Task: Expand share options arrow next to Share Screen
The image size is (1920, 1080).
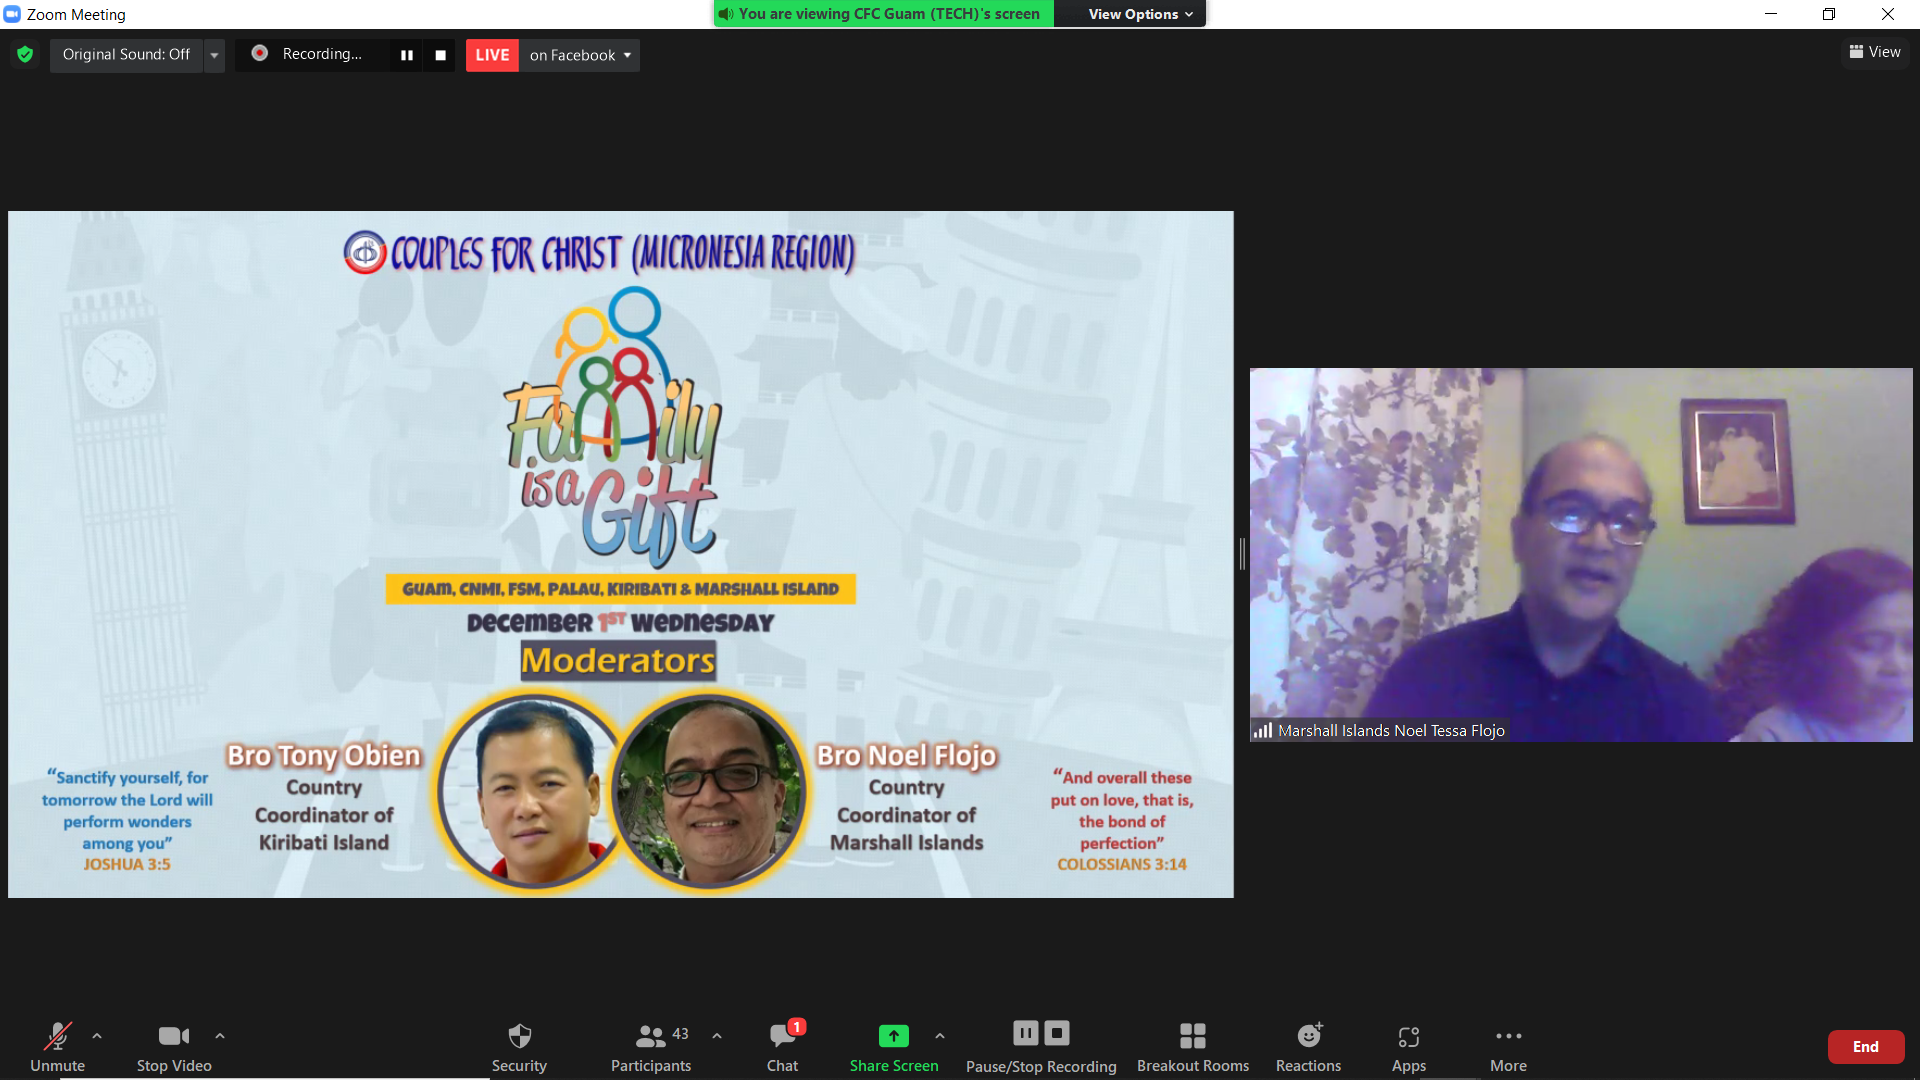Action: [x=940, y=1036]
